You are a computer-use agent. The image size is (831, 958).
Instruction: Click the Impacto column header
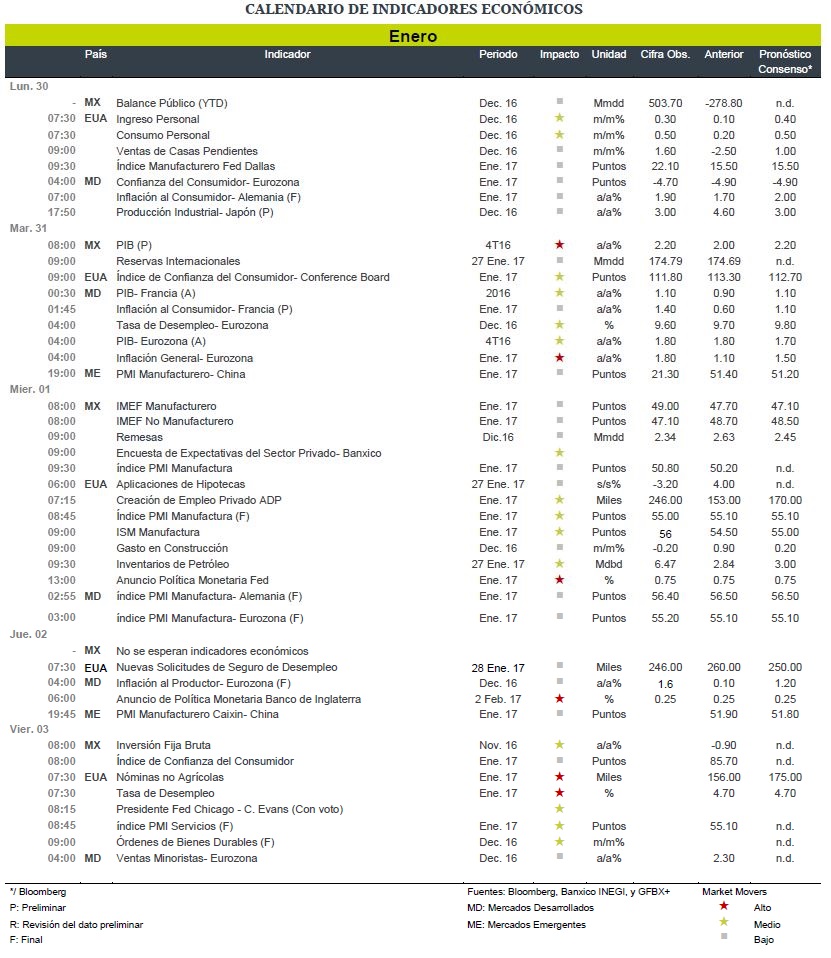click(559, 54)
